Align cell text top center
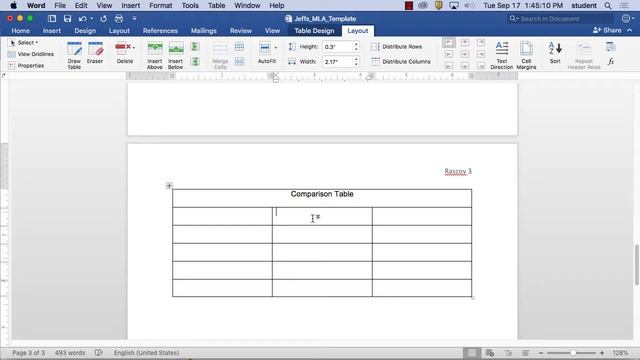 click(x=465, y=42)
